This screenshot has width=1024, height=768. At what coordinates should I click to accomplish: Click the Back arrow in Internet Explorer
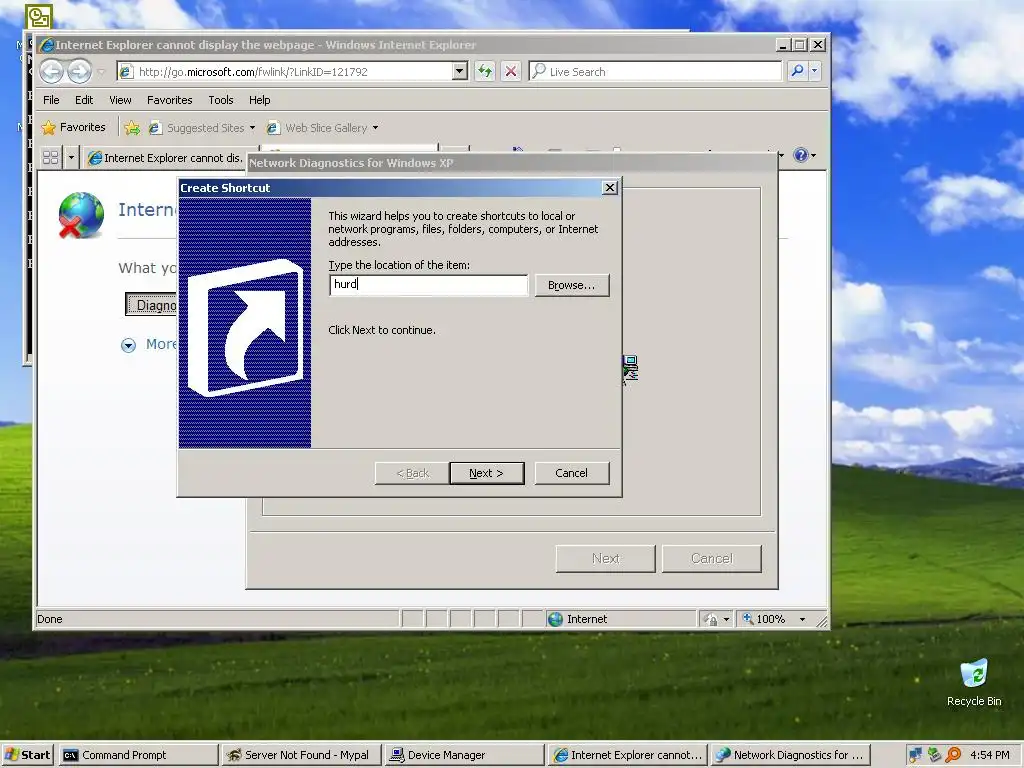(x=52, y=71)
